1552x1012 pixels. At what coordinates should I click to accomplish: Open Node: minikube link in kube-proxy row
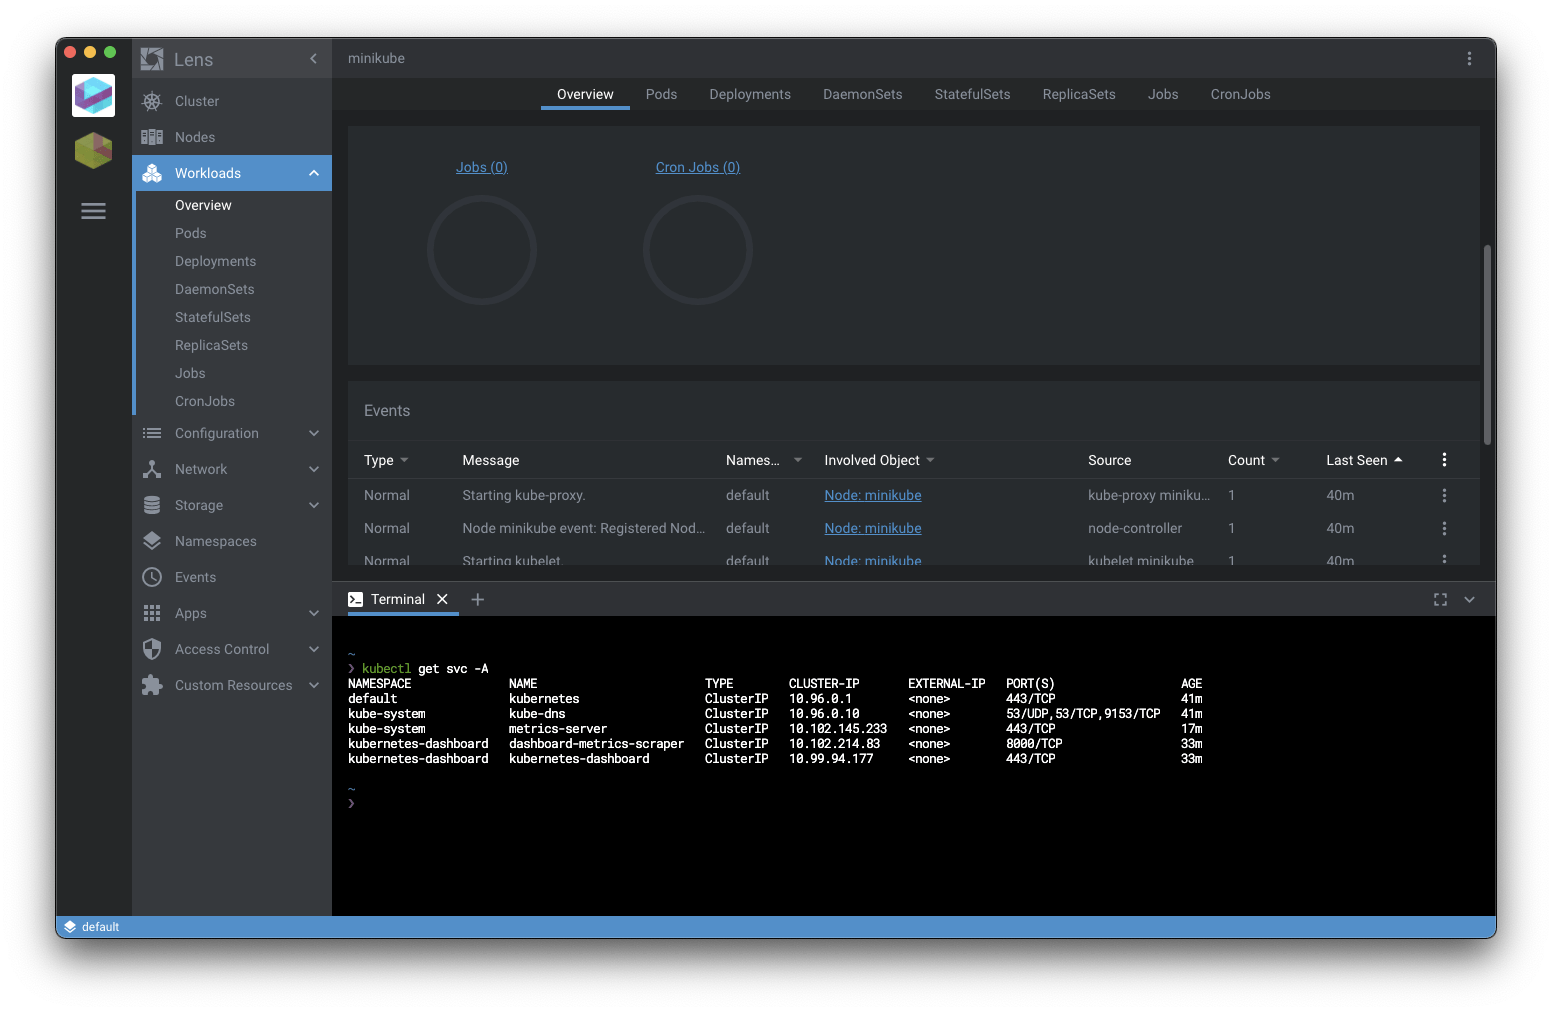[x=873, y=495]
